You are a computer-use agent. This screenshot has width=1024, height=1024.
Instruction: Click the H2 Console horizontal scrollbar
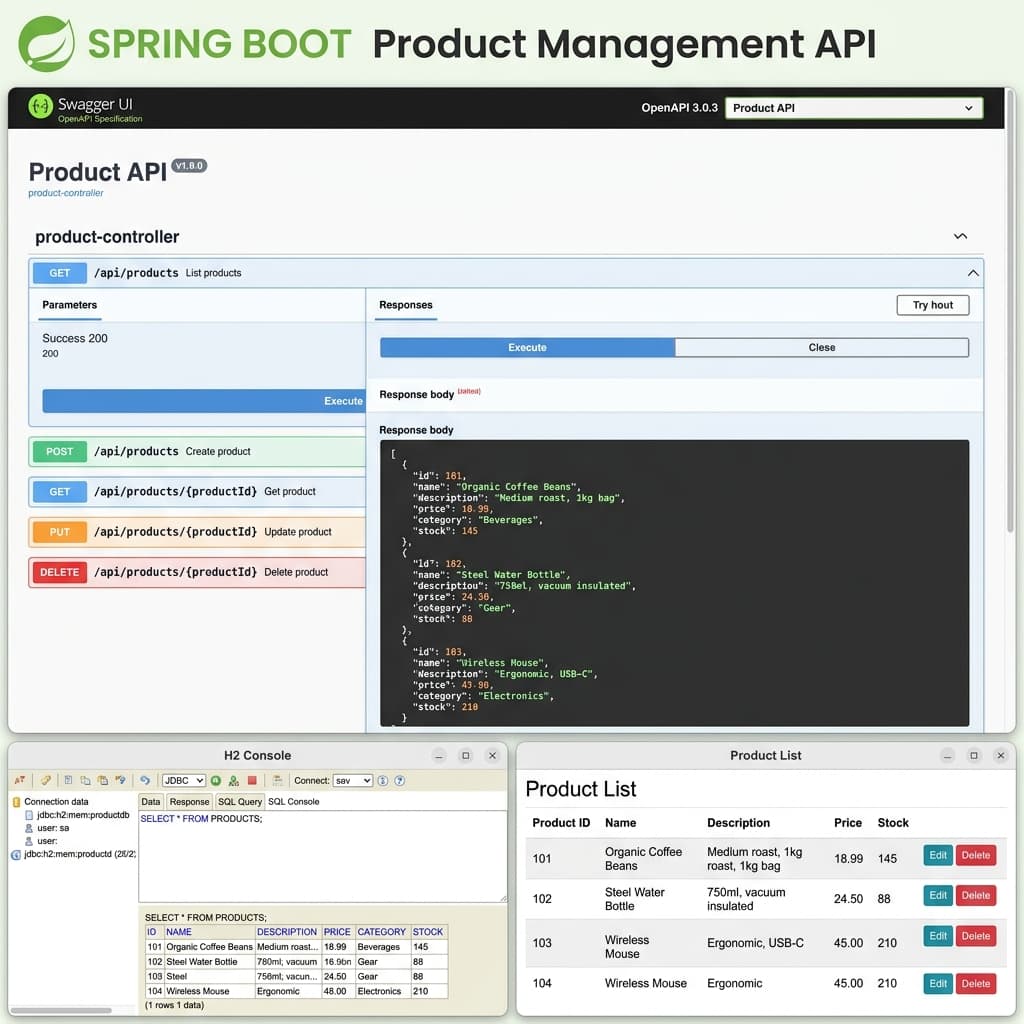[61, 1010]
